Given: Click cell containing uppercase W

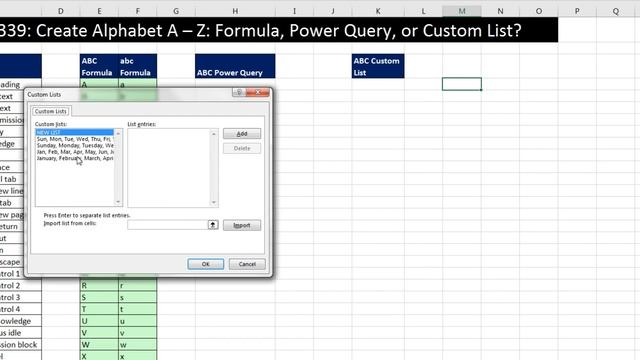Looking at the screenshot, I should pyautogui.click(x=99, y=344).
